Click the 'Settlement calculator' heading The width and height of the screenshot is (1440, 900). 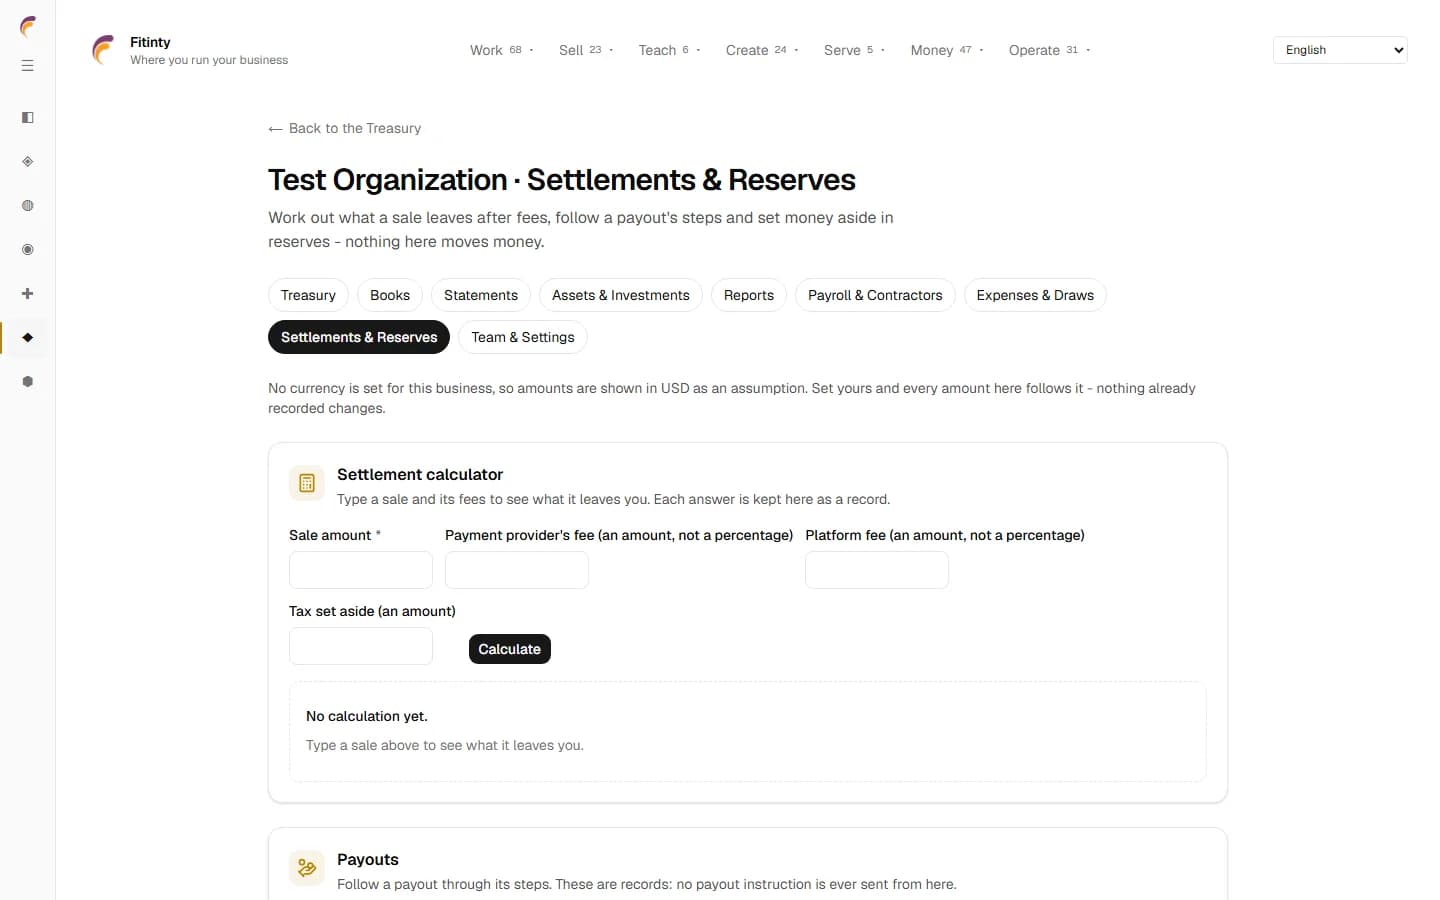pyautogui.click(x=420, y=474)
